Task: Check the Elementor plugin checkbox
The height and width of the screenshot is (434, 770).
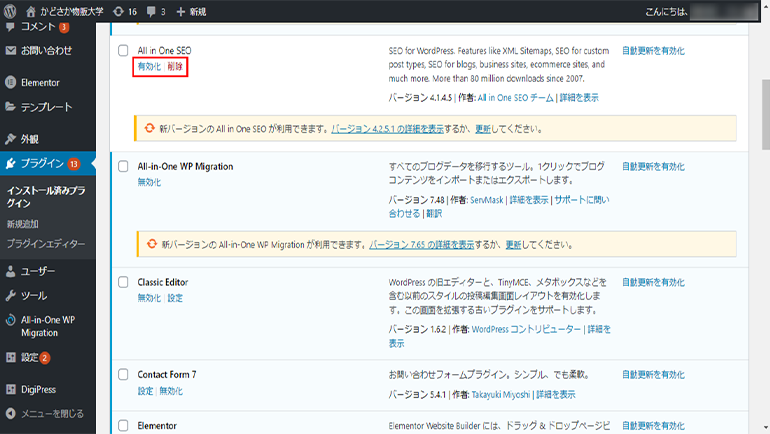Action: 123,426
